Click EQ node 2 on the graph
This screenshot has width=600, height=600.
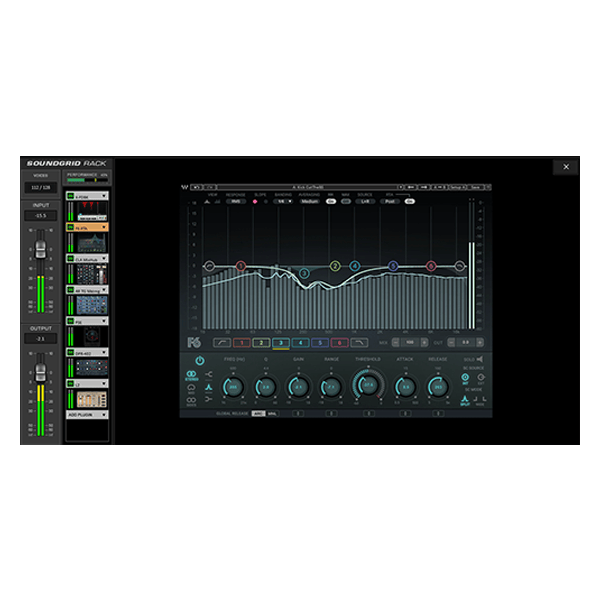[x=335, y=266]
